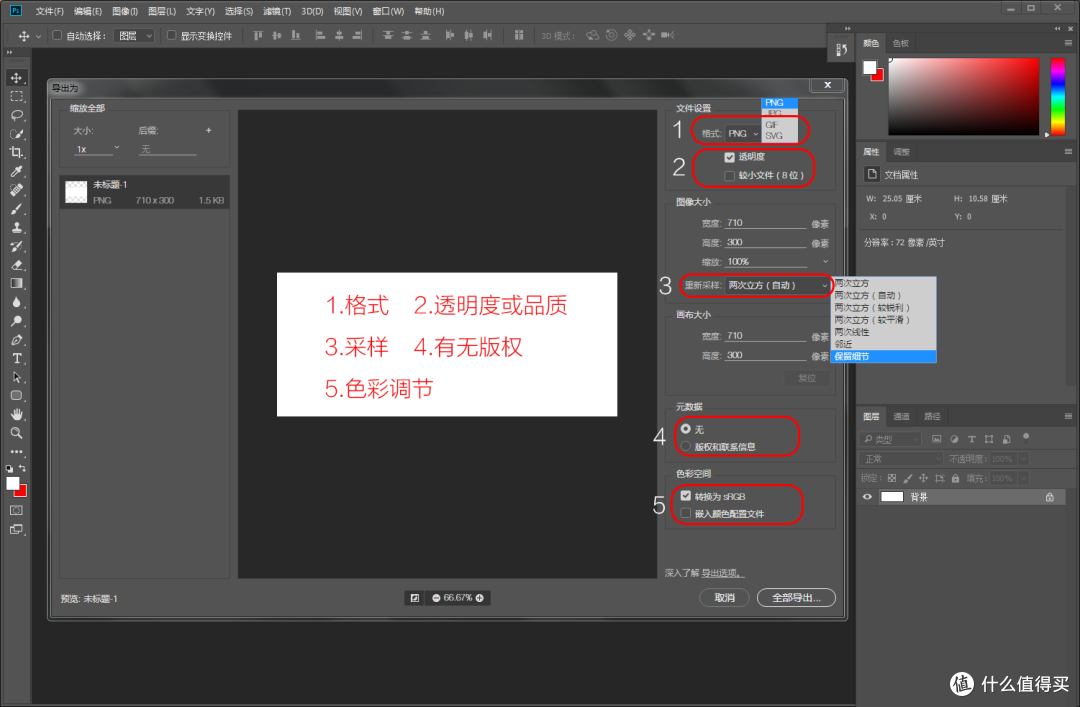1080x707 pixels.
Task: Select the Type tool
Action: click(15, 357)
